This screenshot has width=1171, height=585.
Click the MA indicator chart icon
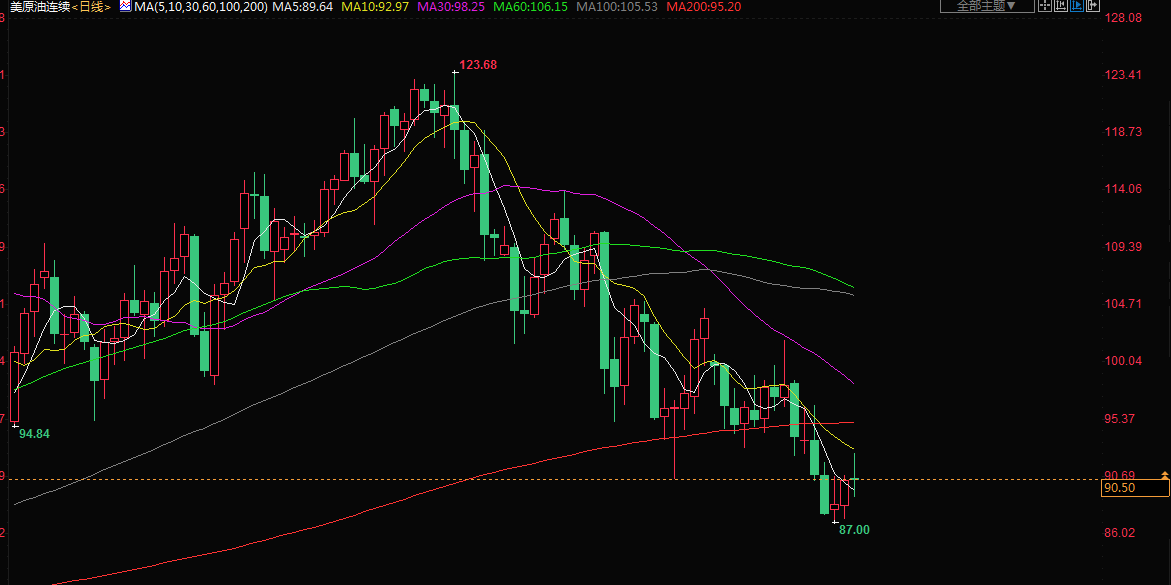124,6
